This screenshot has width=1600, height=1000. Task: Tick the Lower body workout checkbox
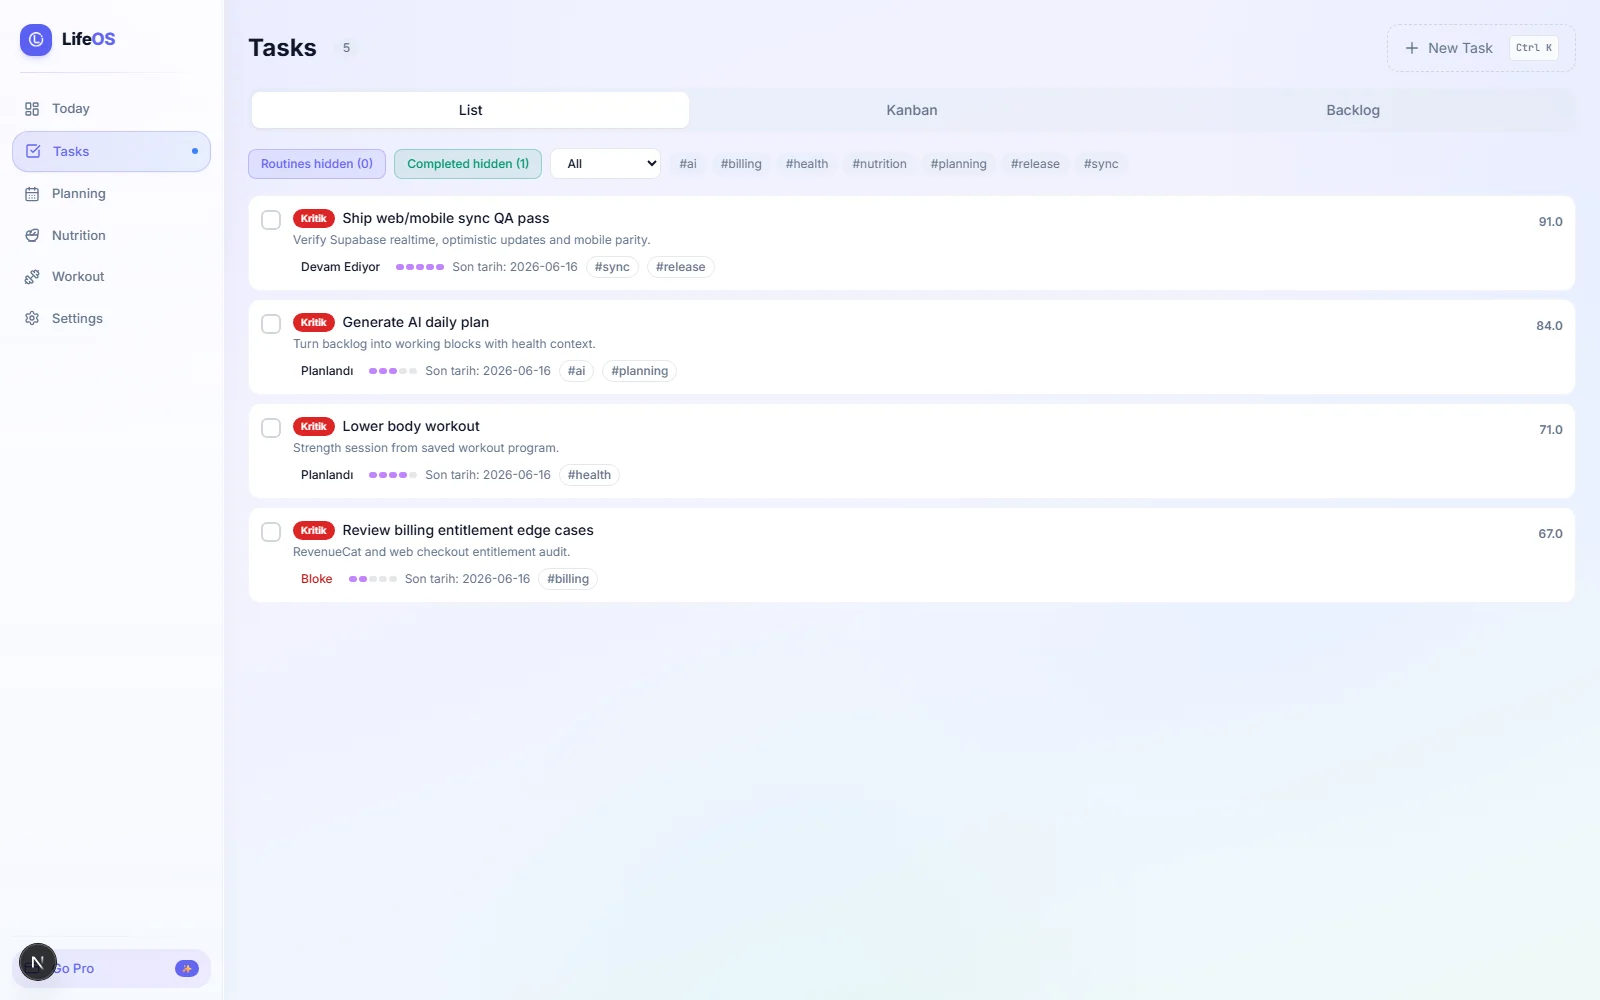(271, 428)
